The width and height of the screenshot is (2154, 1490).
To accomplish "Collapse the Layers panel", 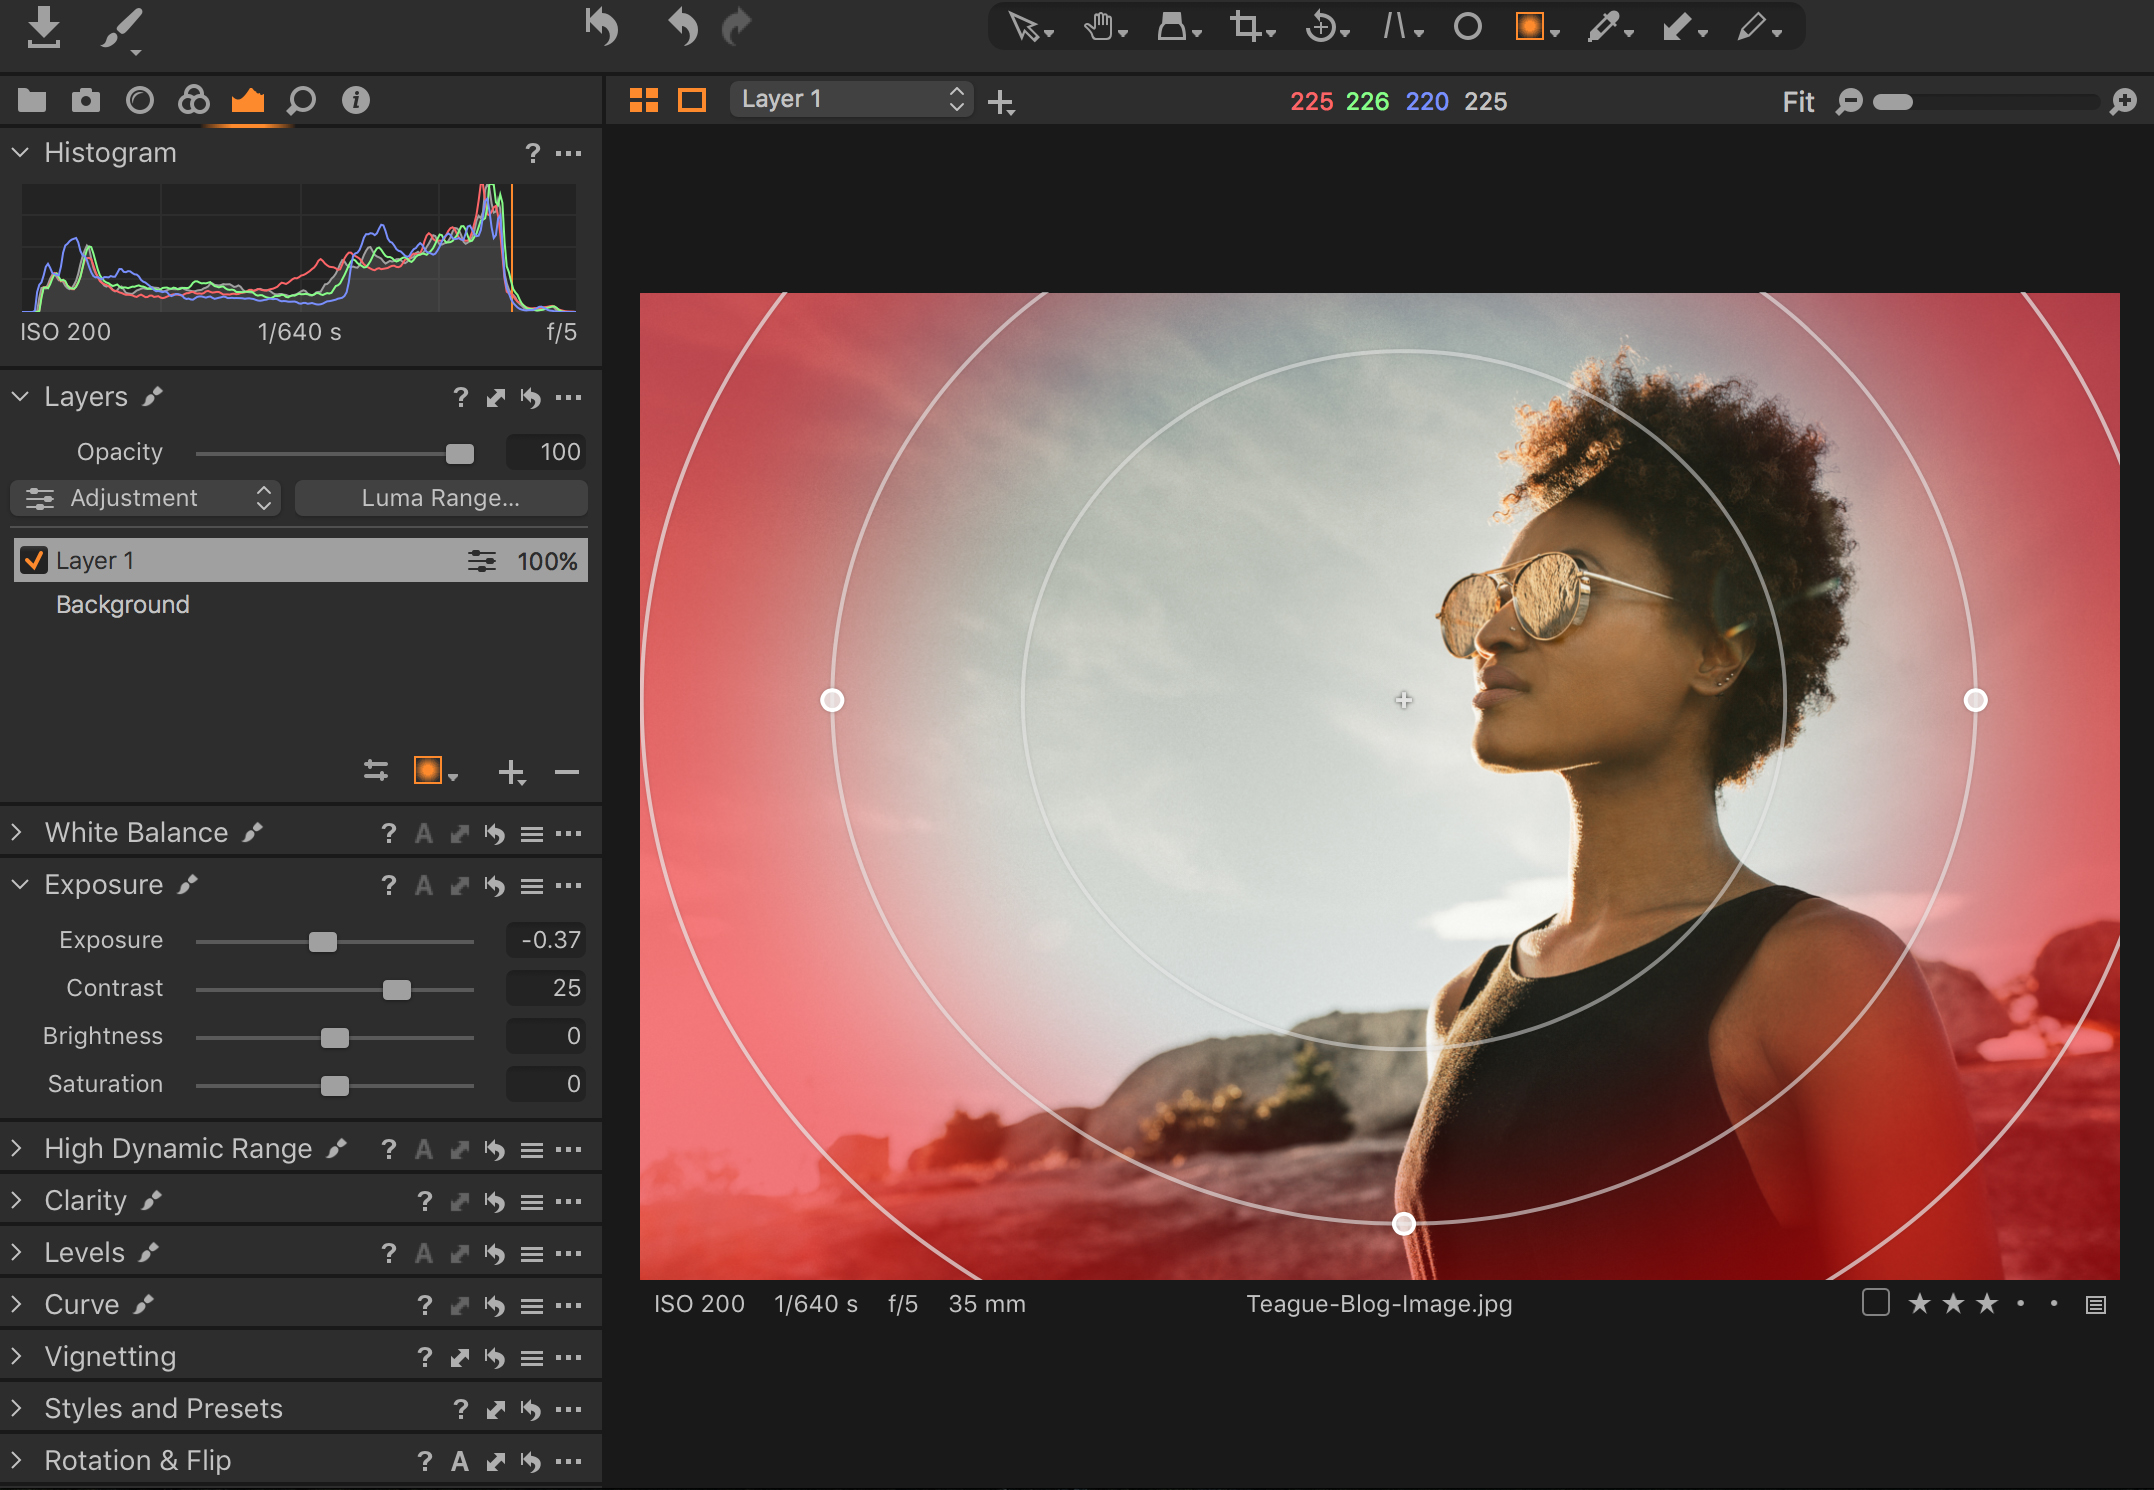I will (x=20, y=397).
